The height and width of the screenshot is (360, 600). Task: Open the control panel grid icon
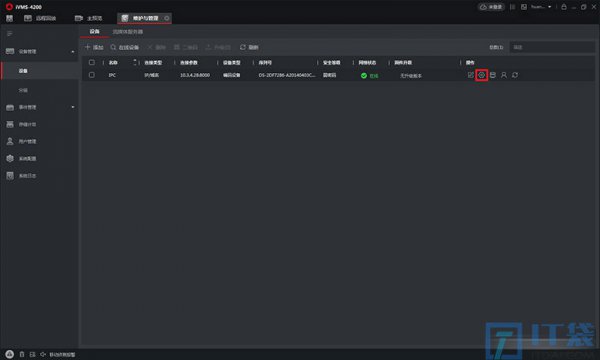[x=10, y=18]
